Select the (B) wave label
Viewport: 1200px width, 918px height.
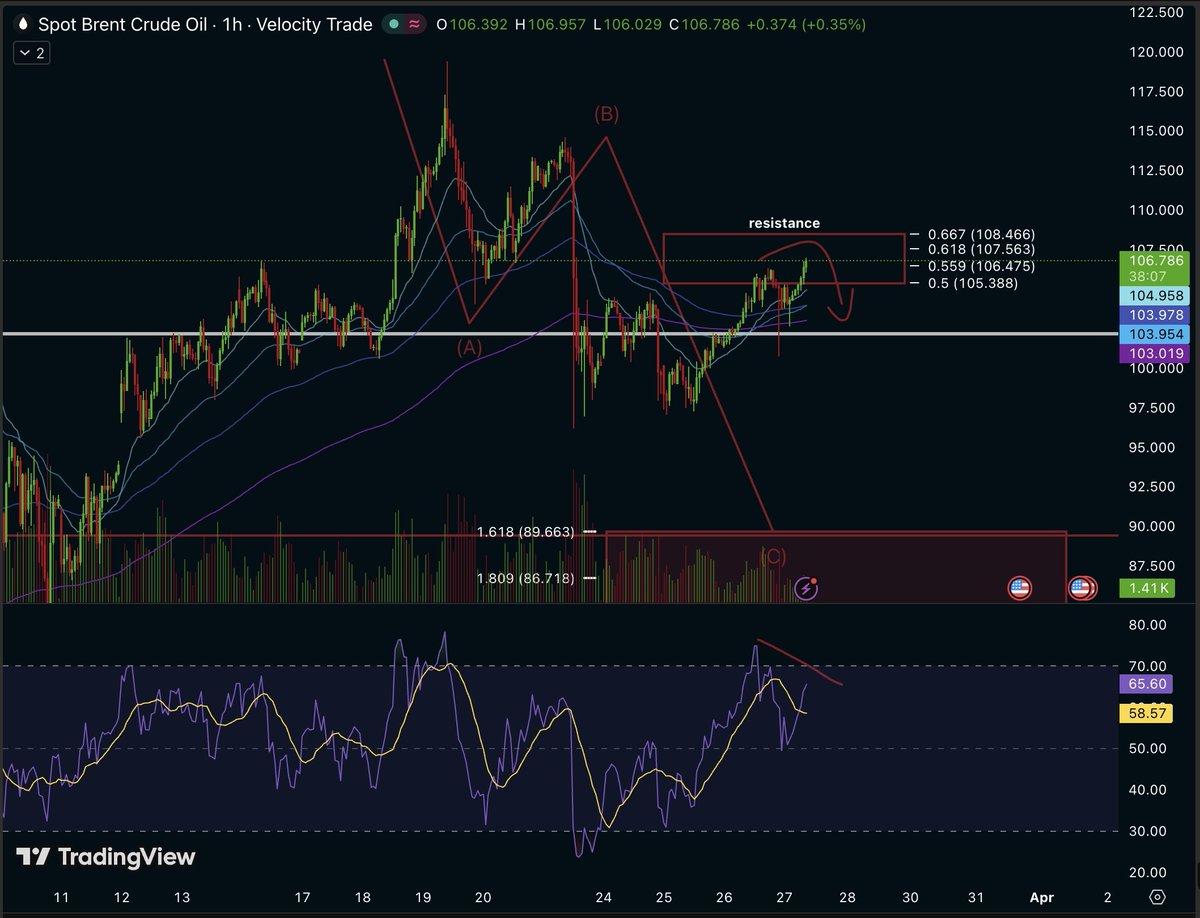pos(606,114)
